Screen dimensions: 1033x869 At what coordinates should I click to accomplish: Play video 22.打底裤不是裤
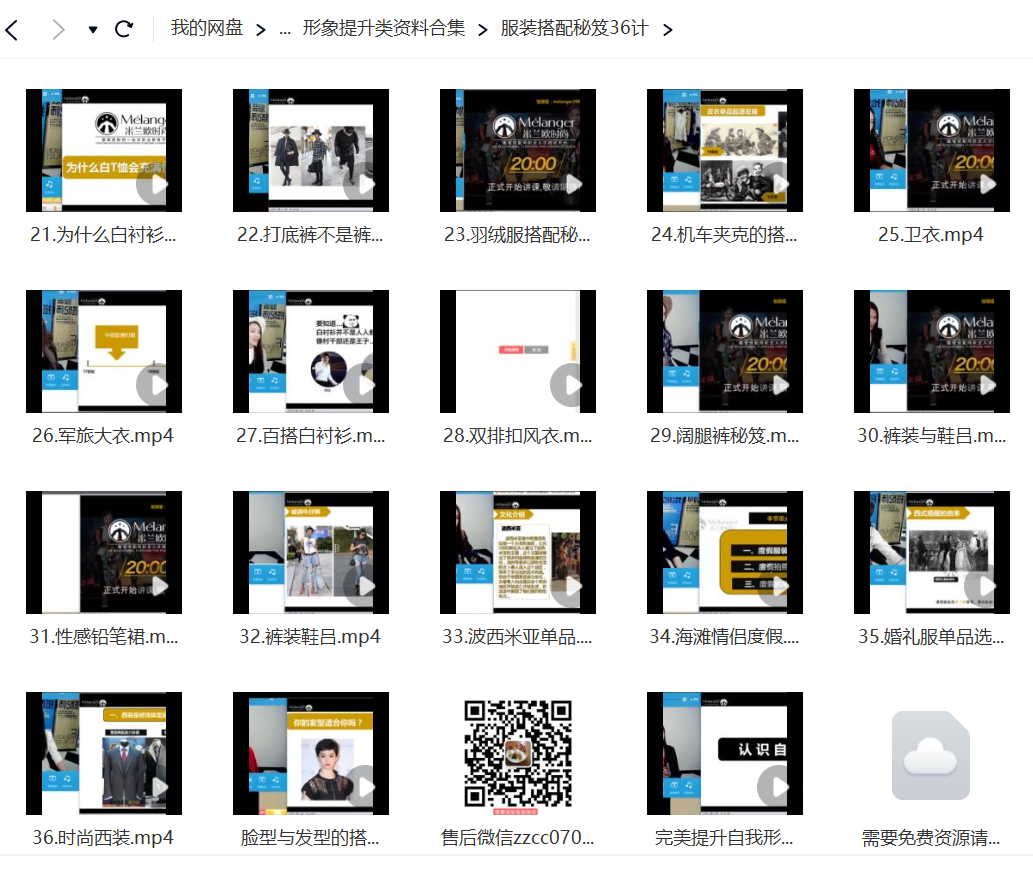tap(311, 150)
